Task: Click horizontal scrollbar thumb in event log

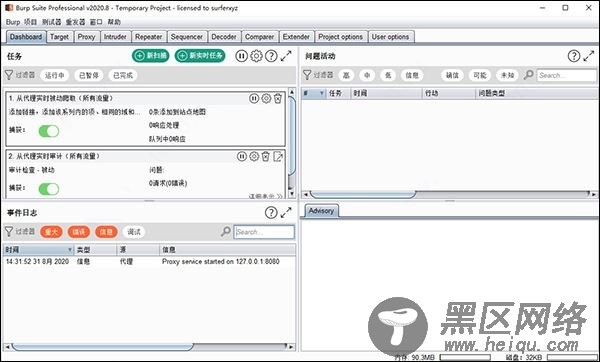Action: click(x=102, y=347)
